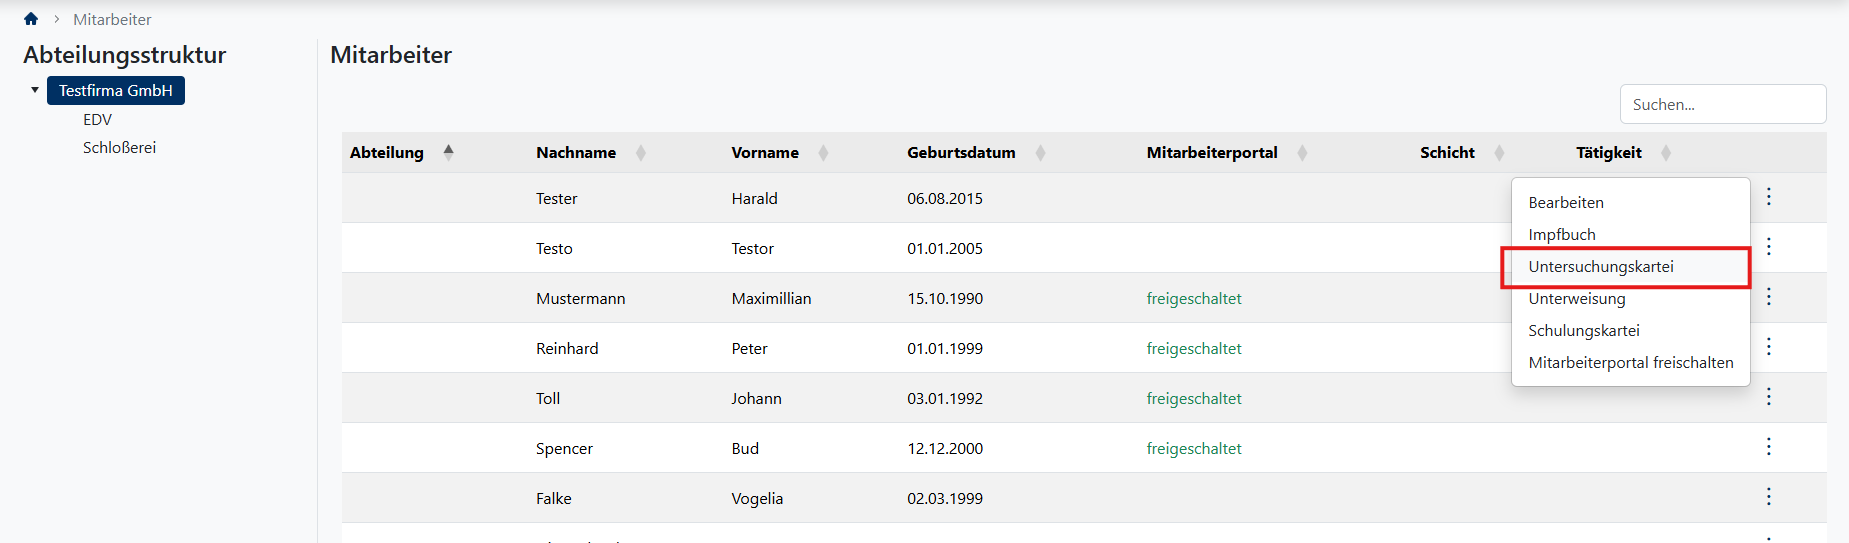Select the Schloßerei department
Viewport: 1849px width, 543px height.
tap(119, 148)
